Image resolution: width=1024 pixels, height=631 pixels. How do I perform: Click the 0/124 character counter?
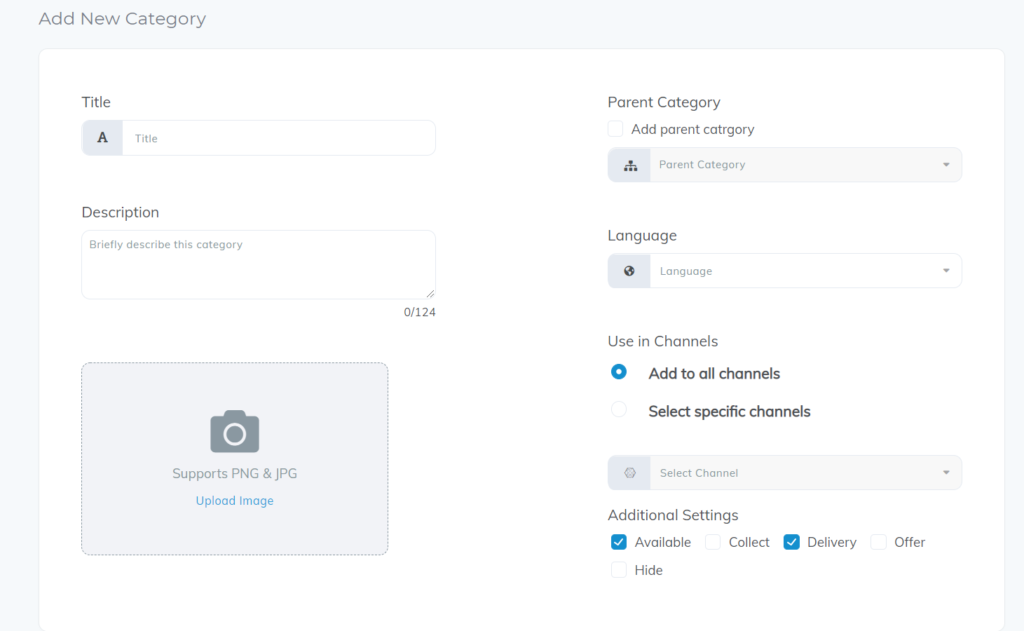(x=419, y=312)
